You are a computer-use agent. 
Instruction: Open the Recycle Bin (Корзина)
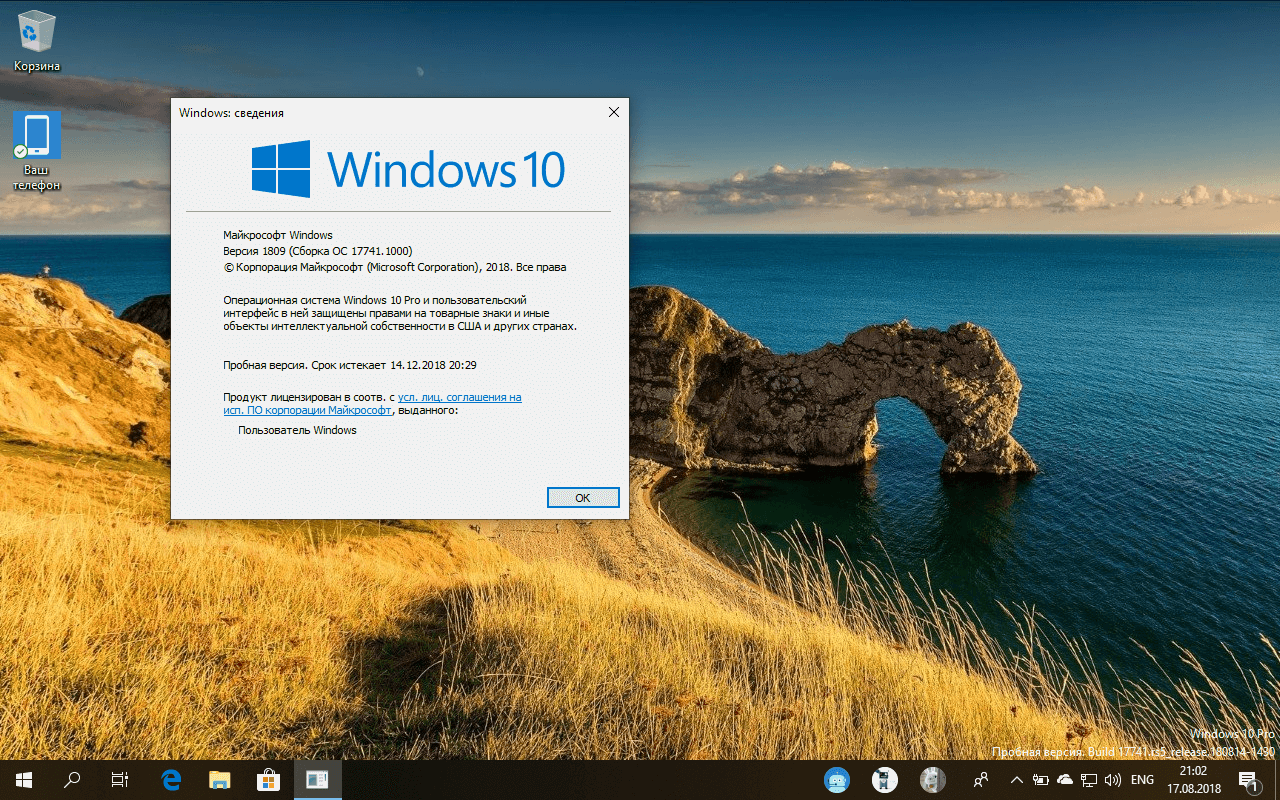tap(36, 35)
